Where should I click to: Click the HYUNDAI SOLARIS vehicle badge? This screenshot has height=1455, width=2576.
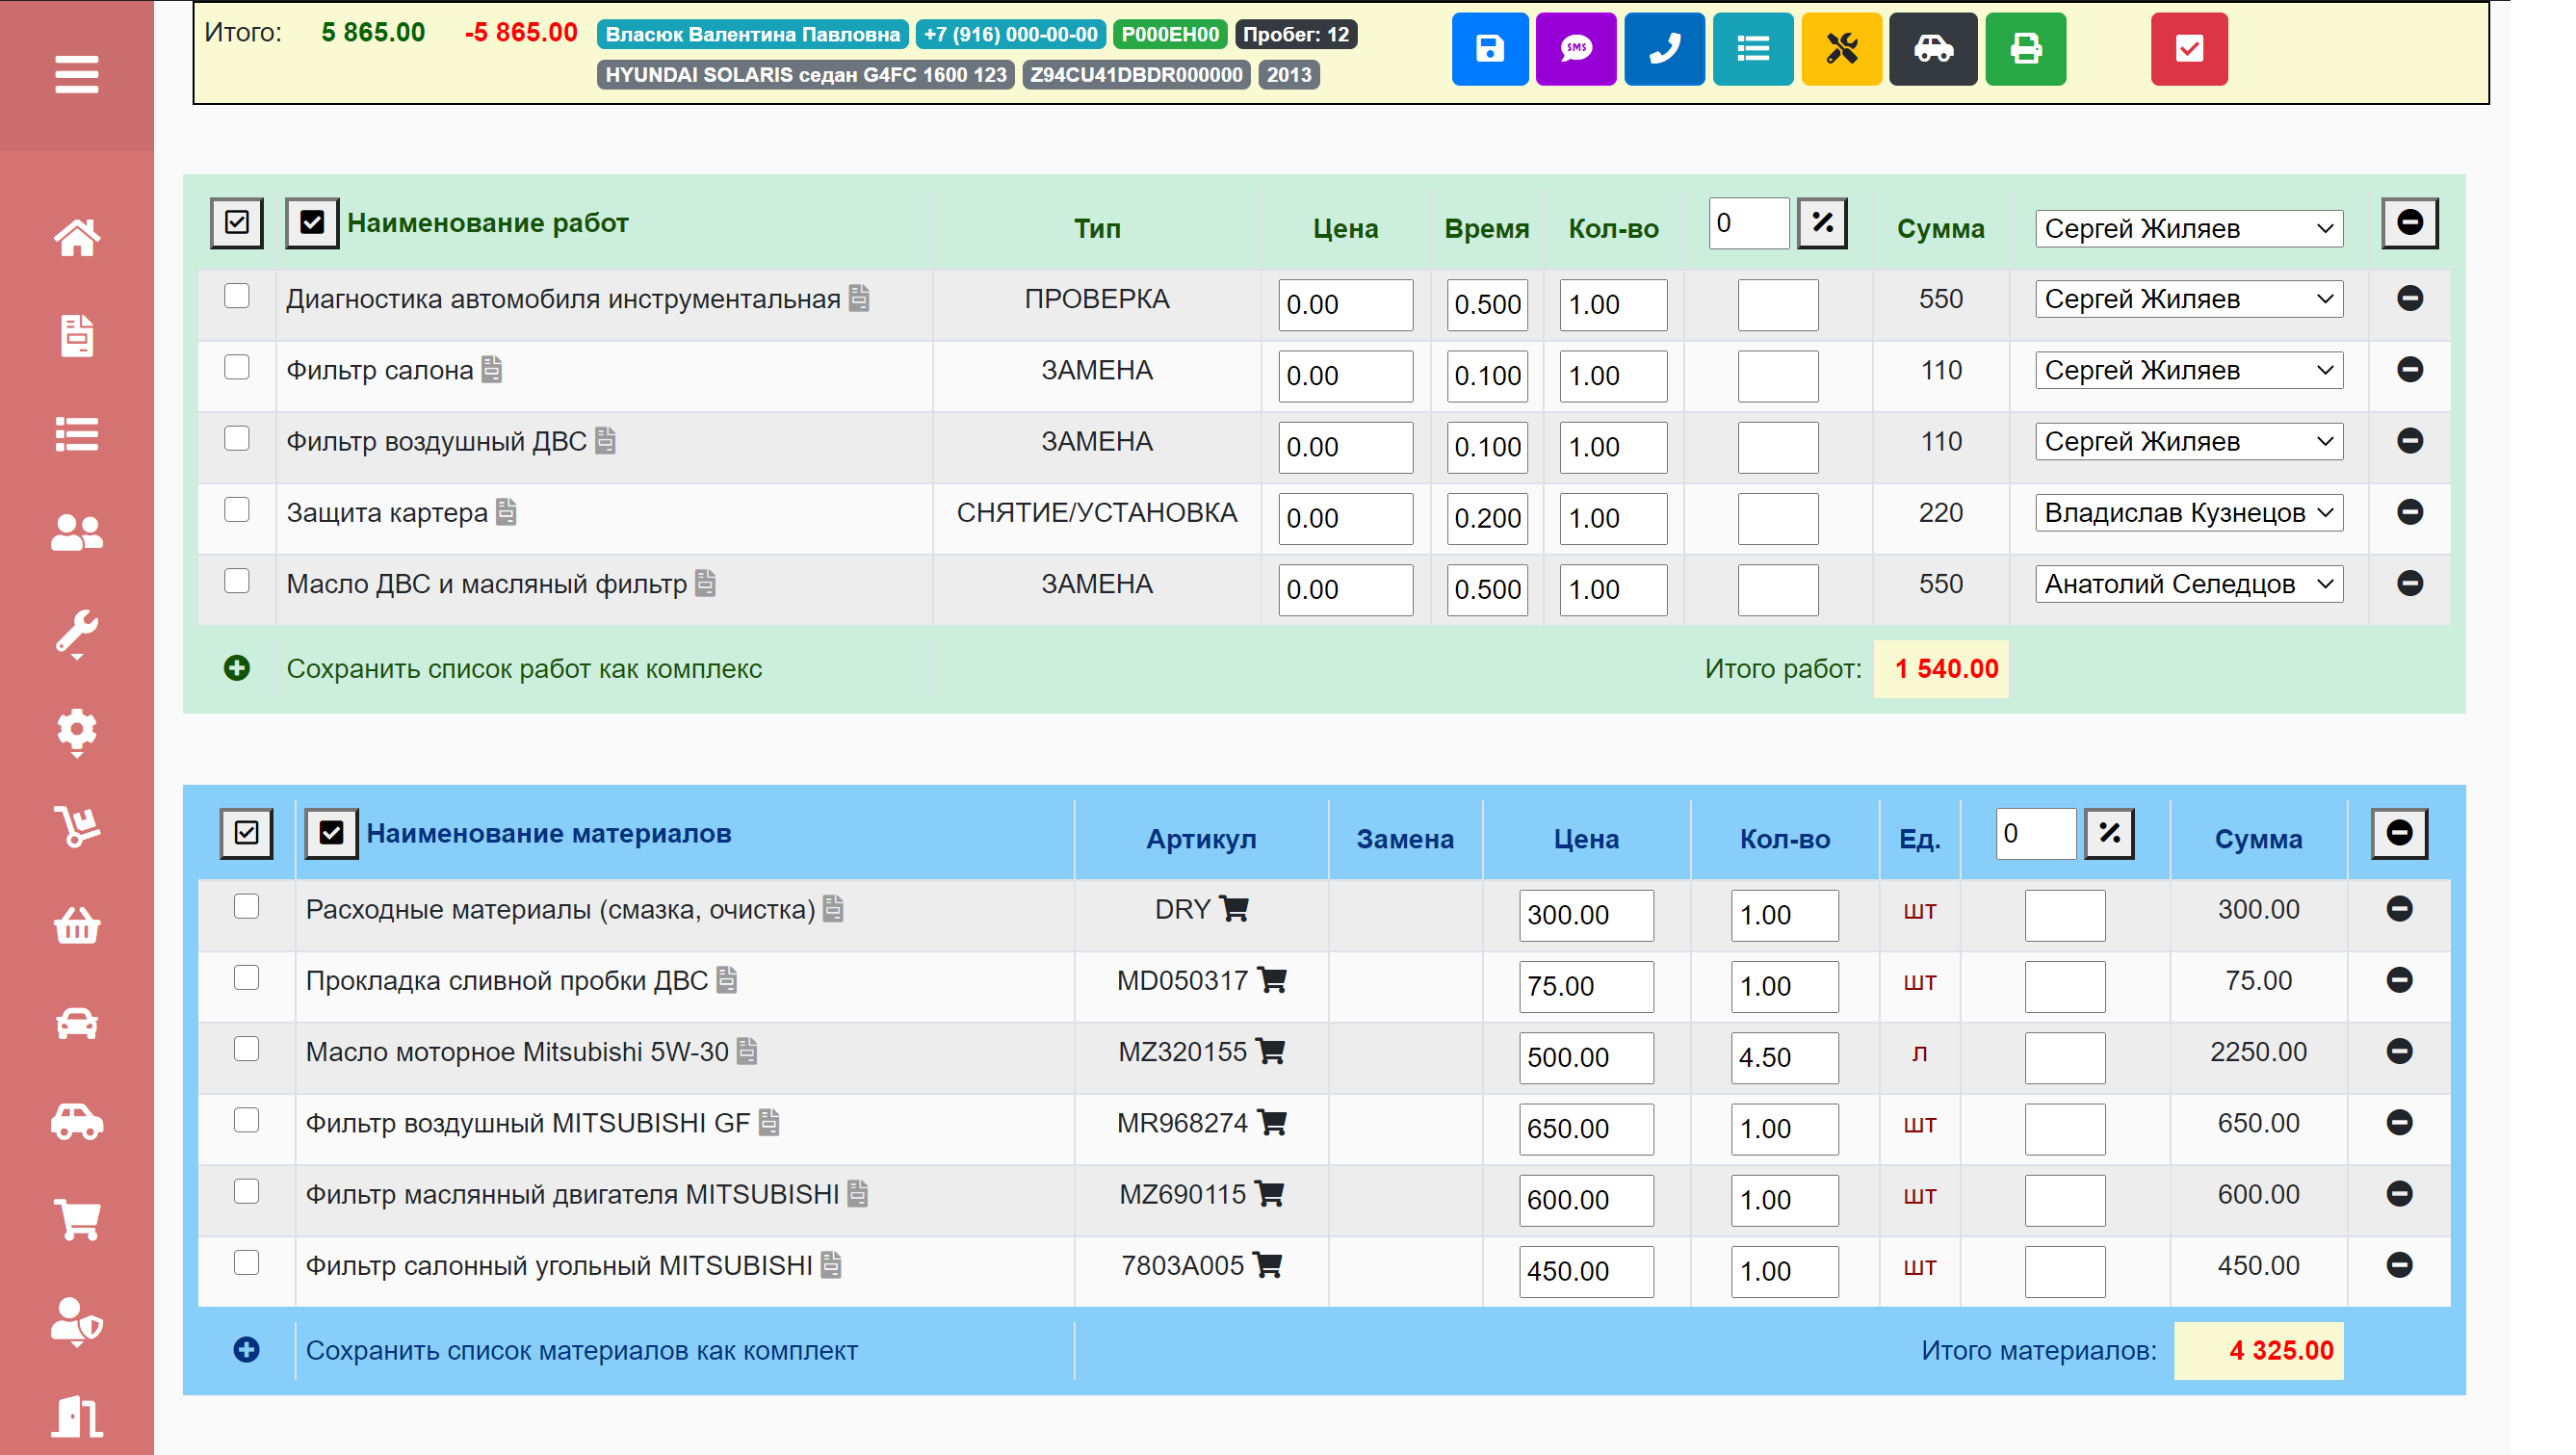805,74
